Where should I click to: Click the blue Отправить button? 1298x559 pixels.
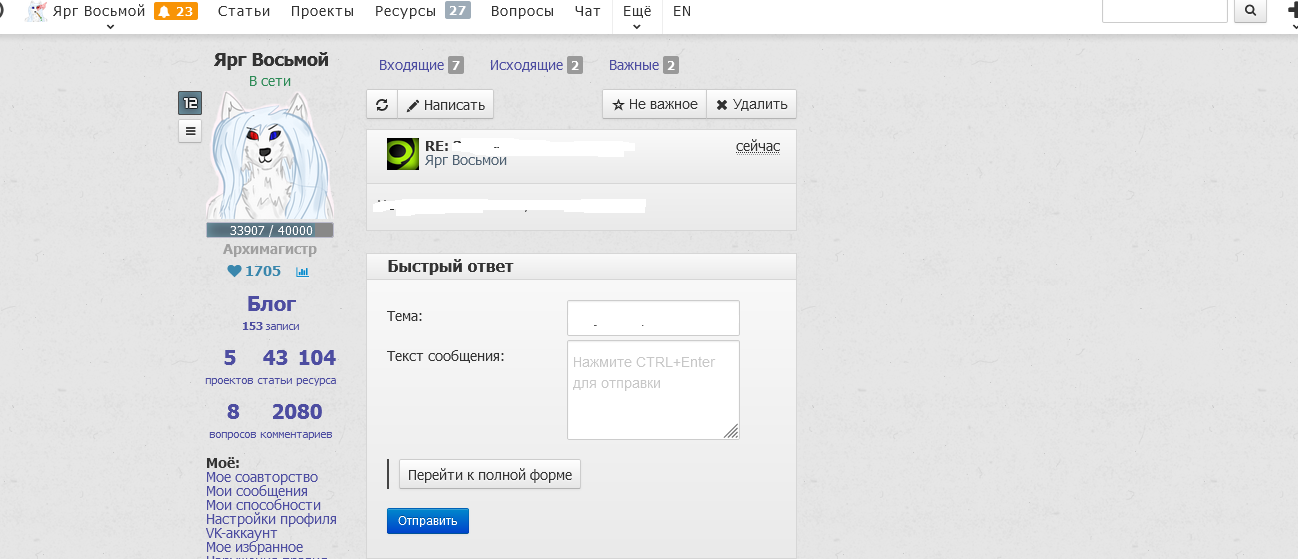428,521
